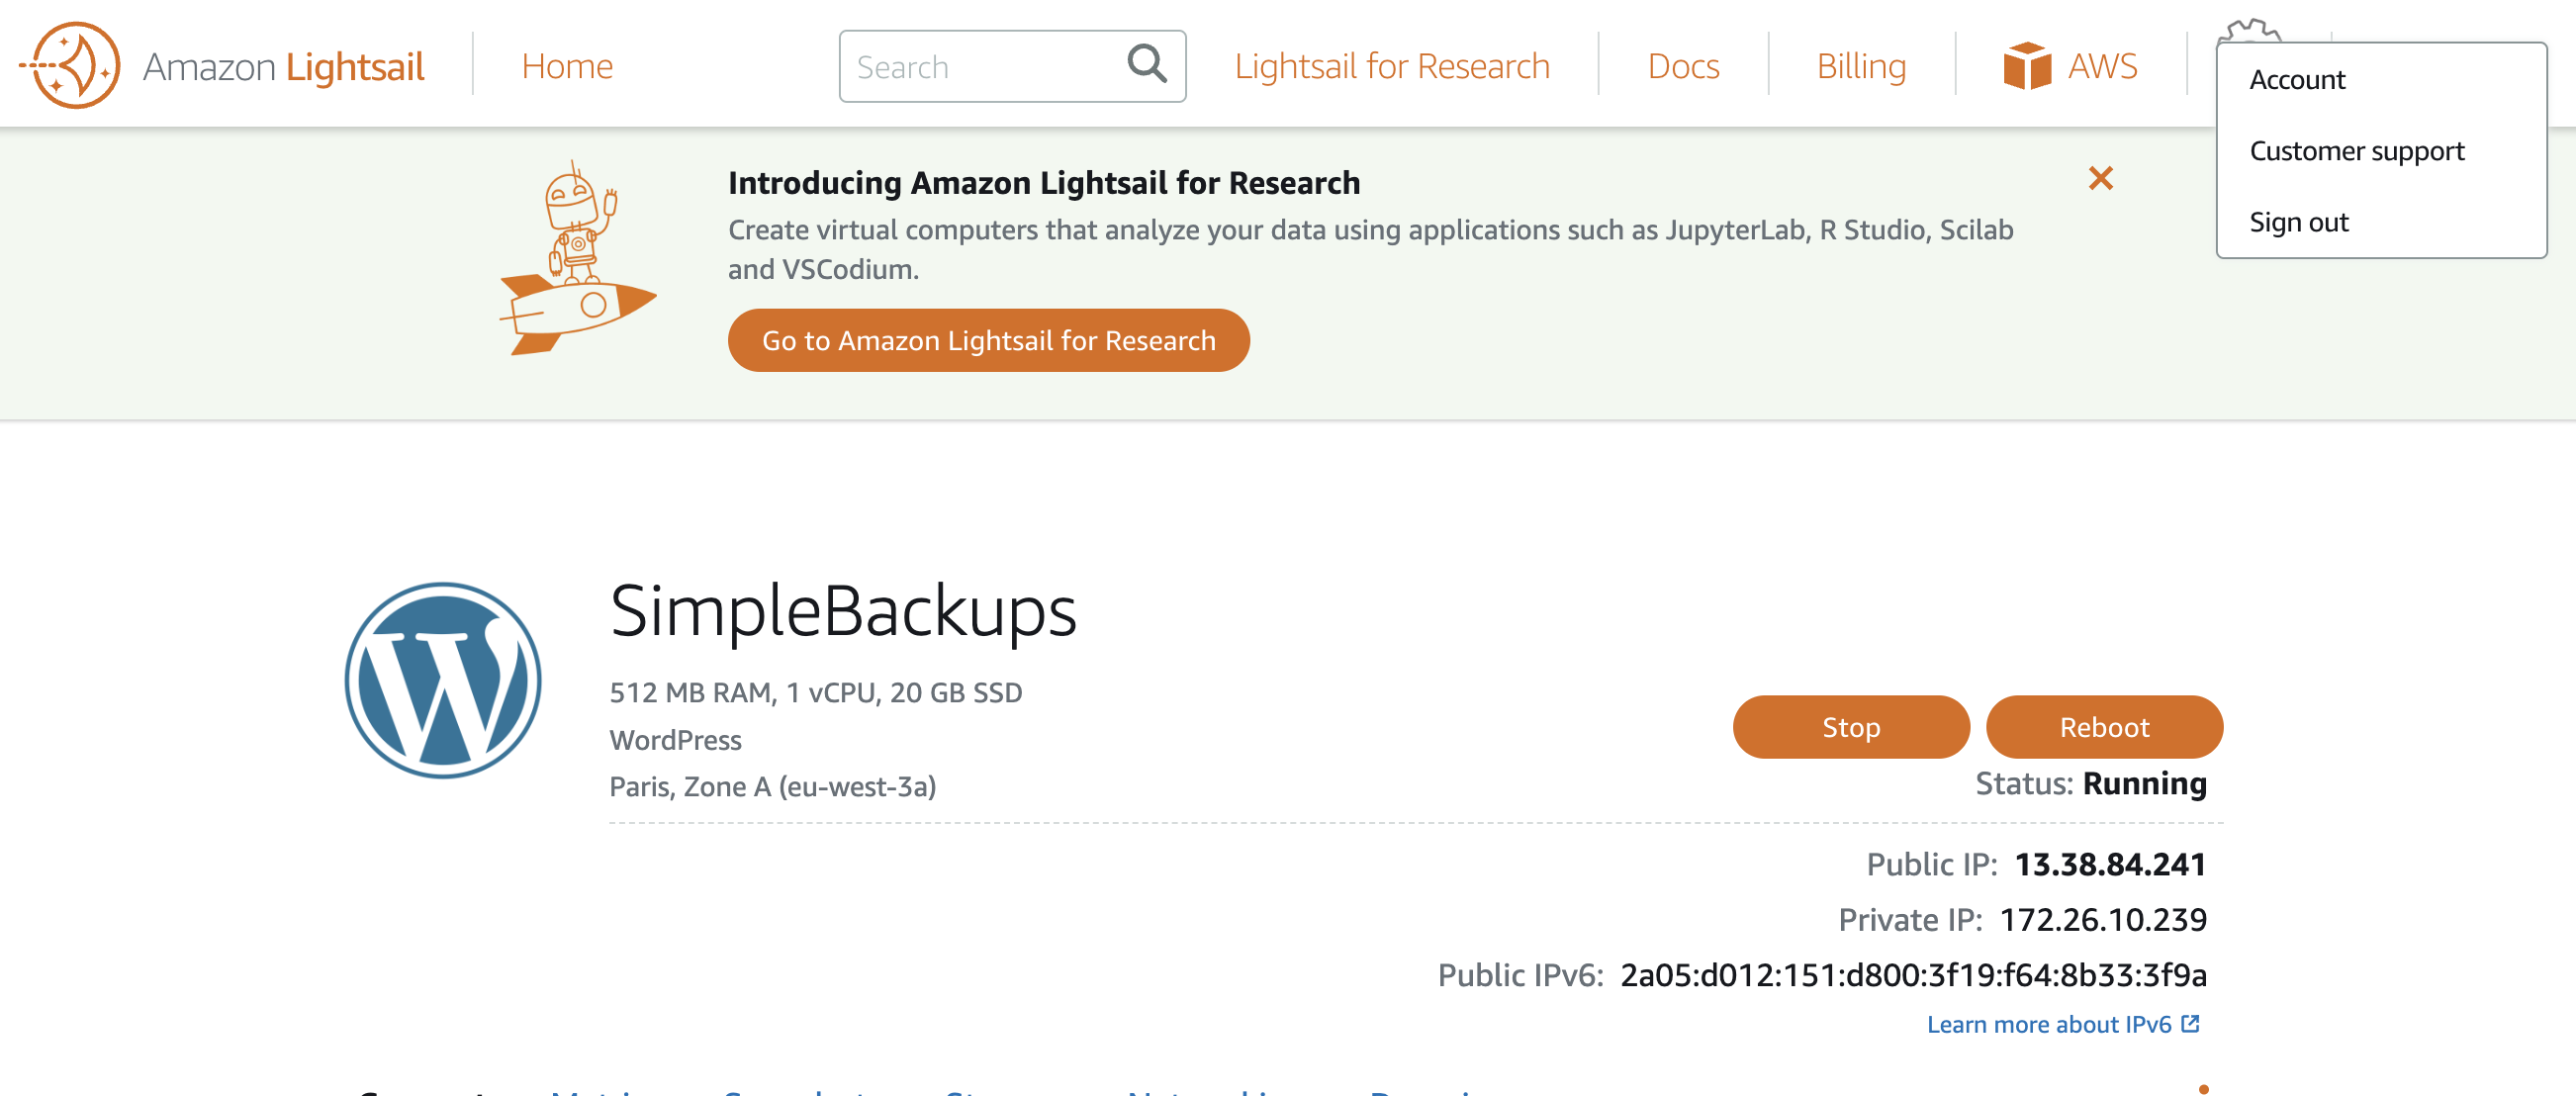Click the robot on rocket illustration

[576, 260]
